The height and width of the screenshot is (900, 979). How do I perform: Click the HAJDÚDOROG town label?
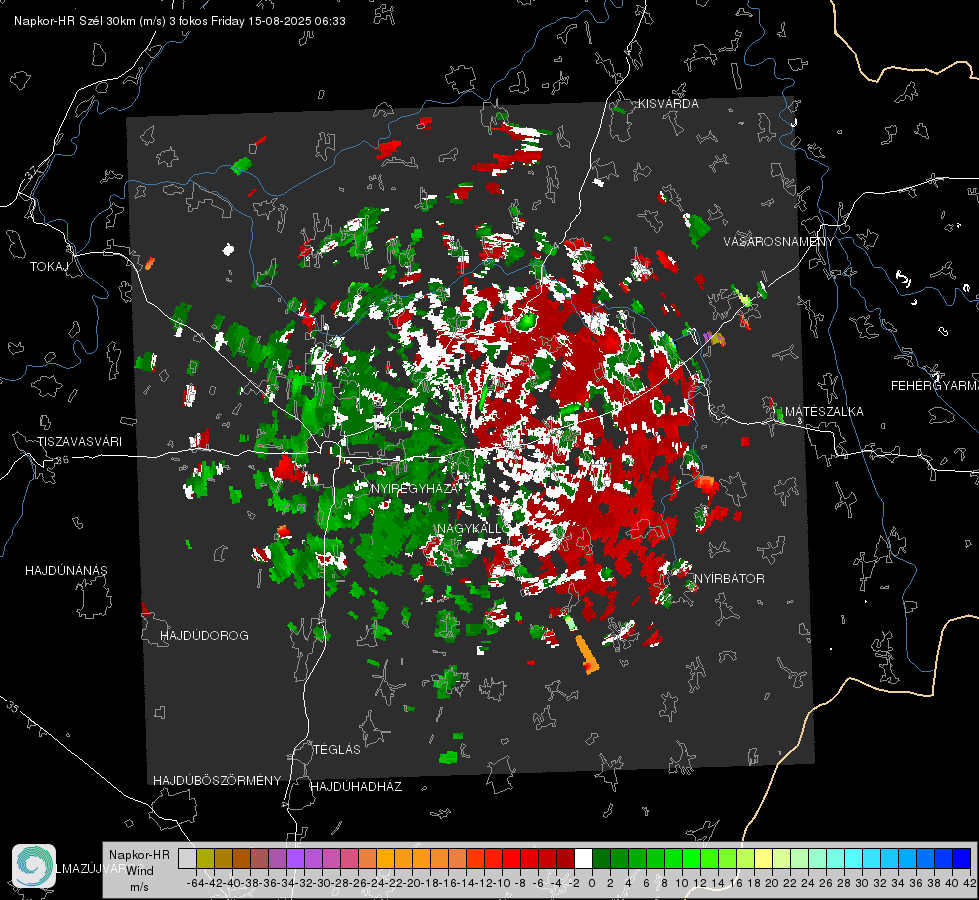click(x=204, y=636)
